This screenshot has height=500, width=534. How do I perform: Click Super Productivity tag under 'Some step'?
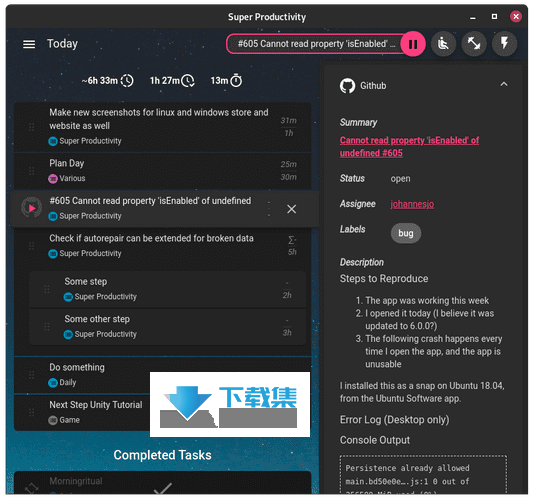click(x=100, y=297)
